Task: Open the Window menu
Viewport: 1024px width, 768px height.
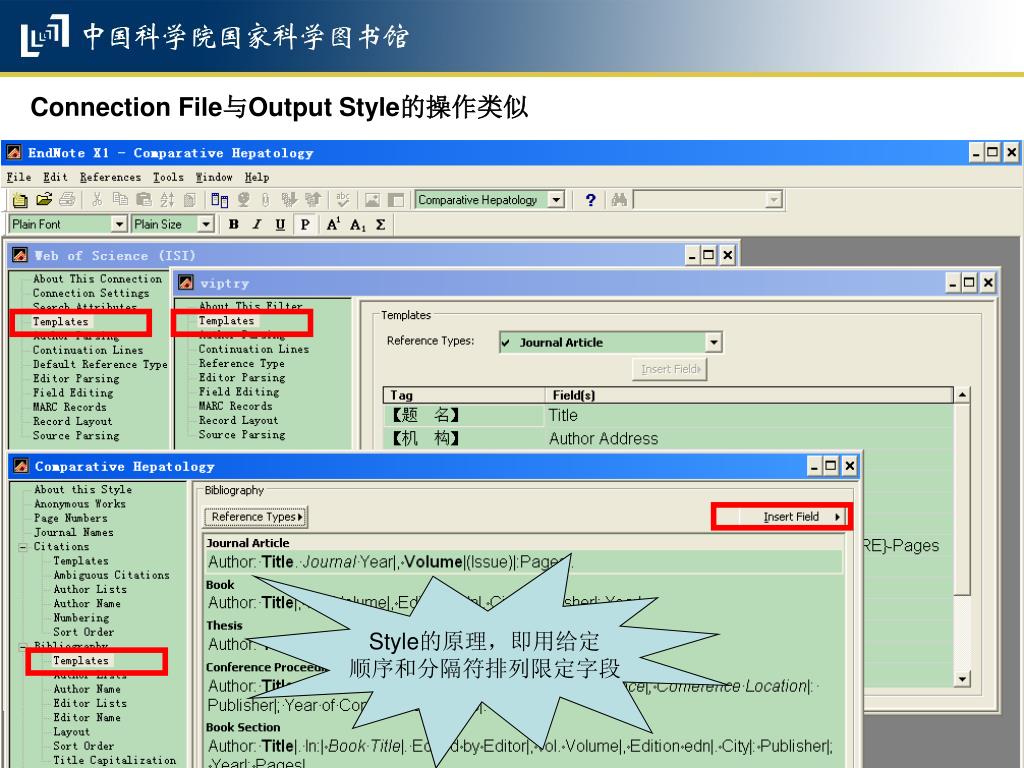Action: (x=214, y=177)
